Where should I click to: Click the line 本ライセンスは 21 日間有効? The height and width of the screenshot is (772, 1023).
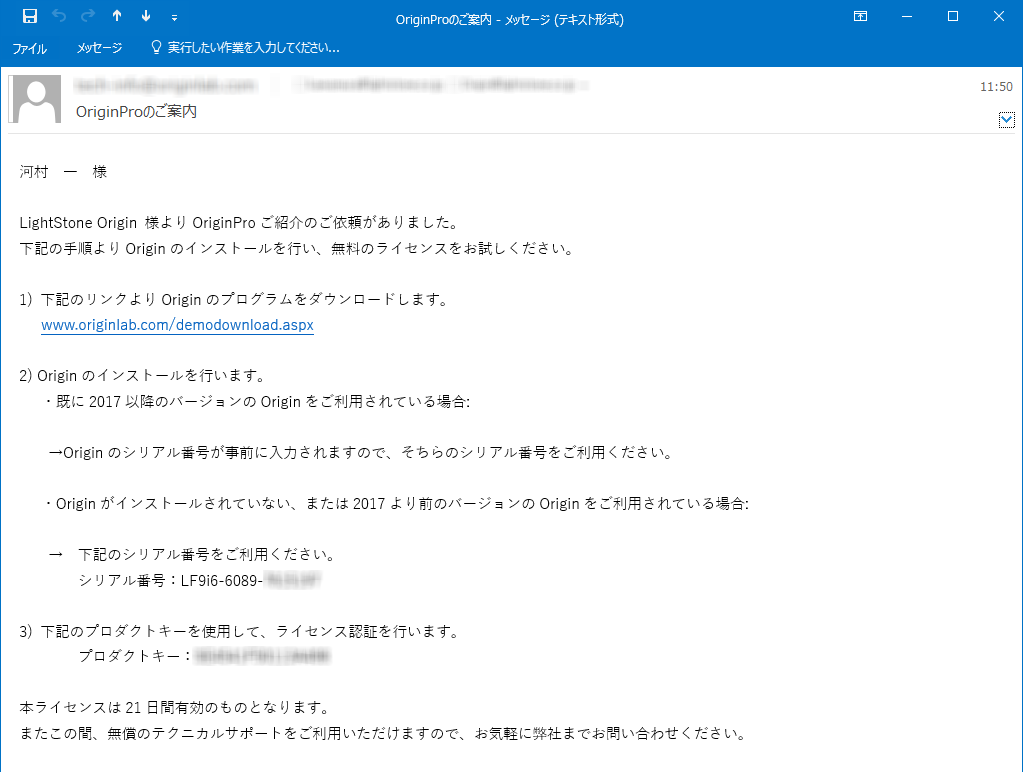(x=175, y=707)
